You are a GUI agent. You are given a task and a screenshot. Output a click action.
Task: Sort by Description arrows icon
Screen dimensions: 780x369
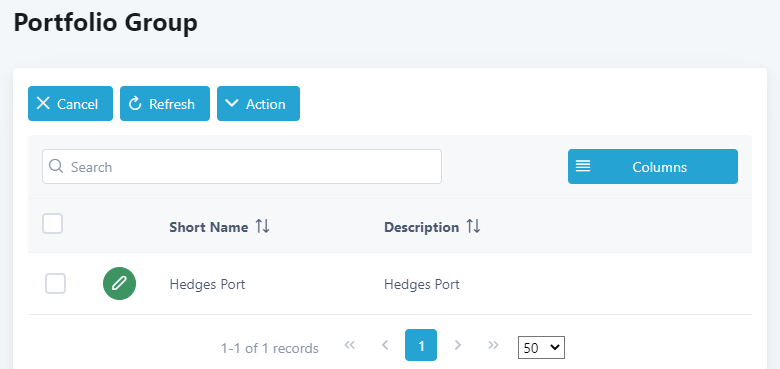474,227
